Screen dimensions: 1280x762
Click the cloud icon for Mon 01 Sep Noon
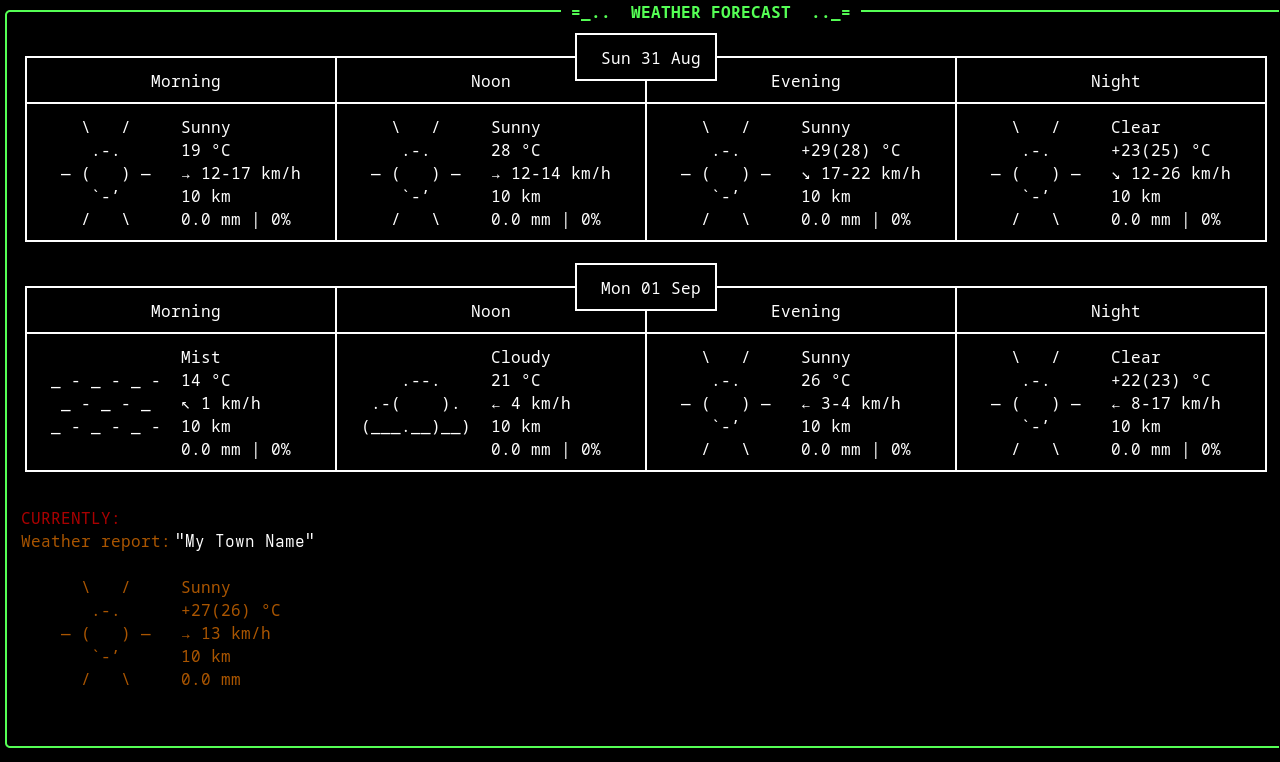tap(416, 403)
